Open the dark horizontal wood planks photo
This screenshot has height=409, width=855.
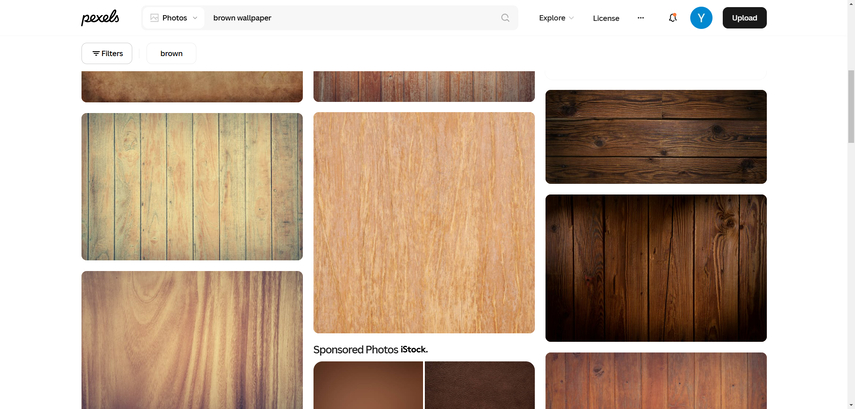[x=656, y=137]
